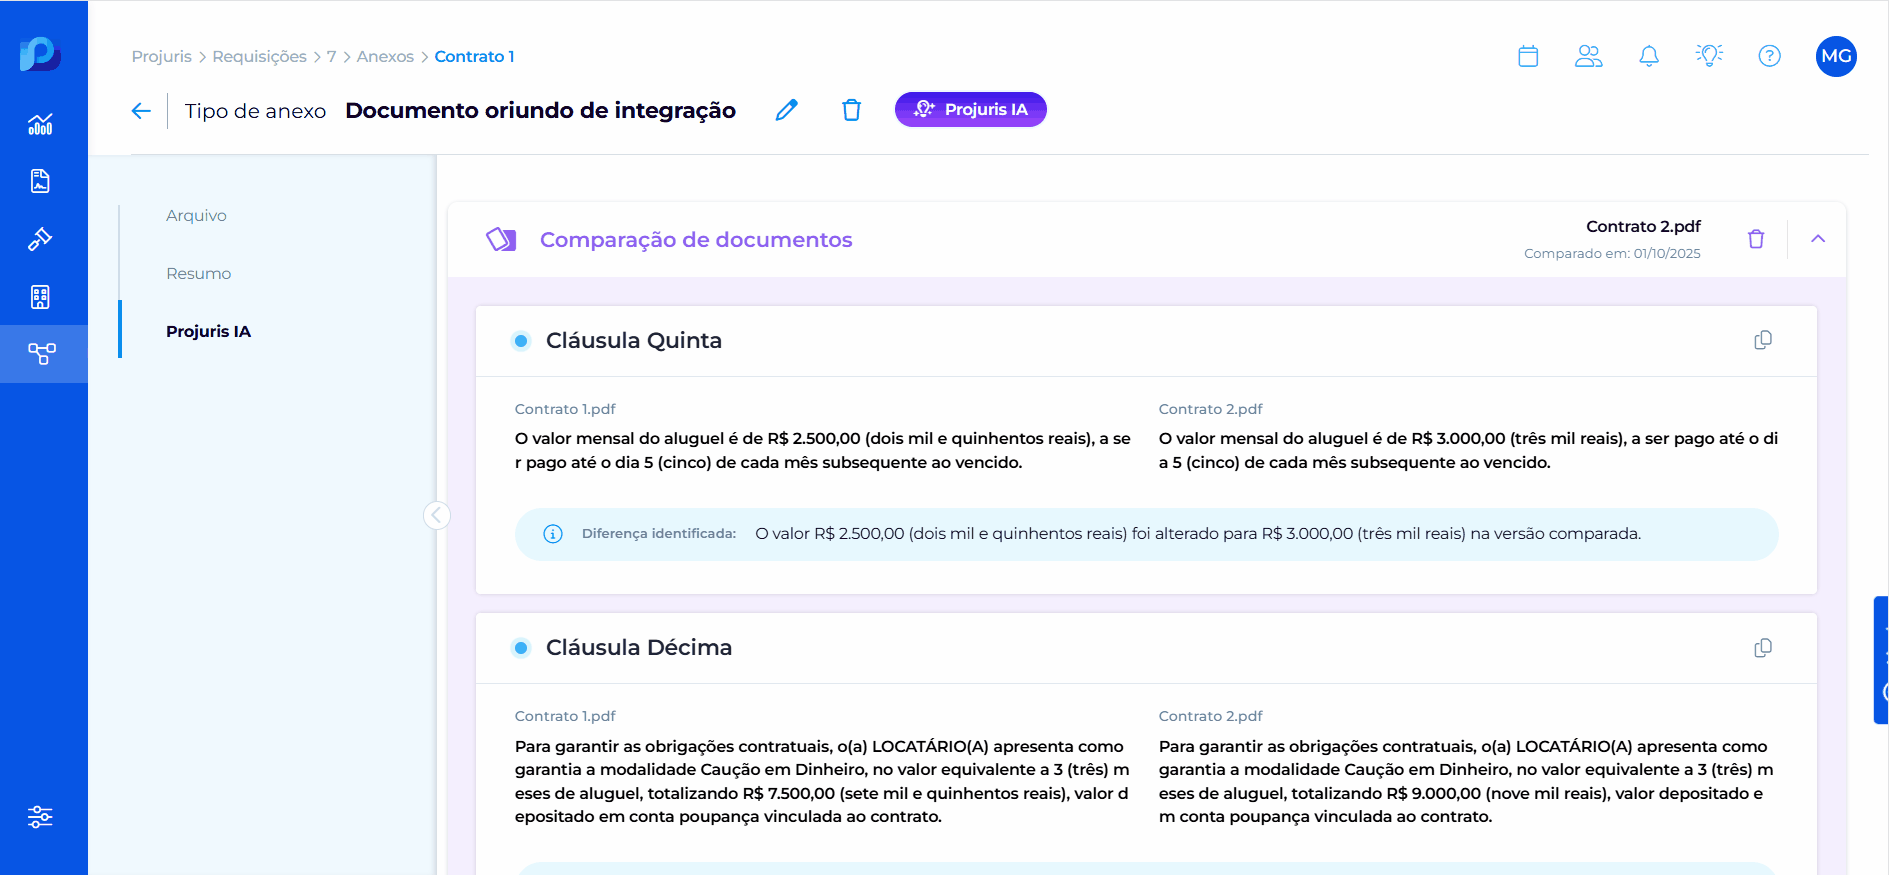The height and width of the screenshot is (875, 1889).
Task: Collapse the Comparação de documentos panel
Action: click(1818, 239)
